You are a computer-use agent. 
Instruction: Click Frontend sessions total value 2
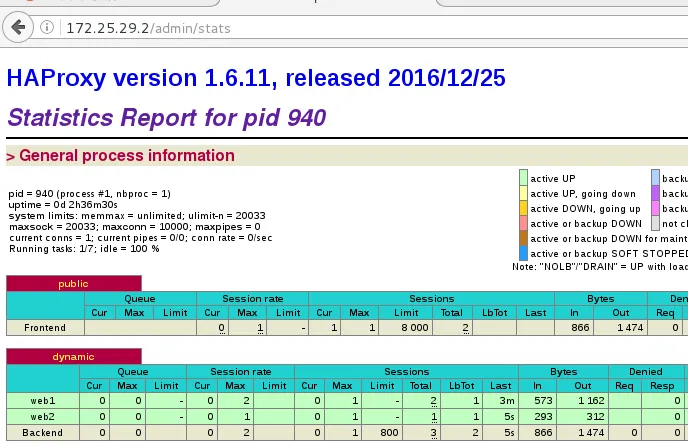pyautogui.click(x=465, y=328)
